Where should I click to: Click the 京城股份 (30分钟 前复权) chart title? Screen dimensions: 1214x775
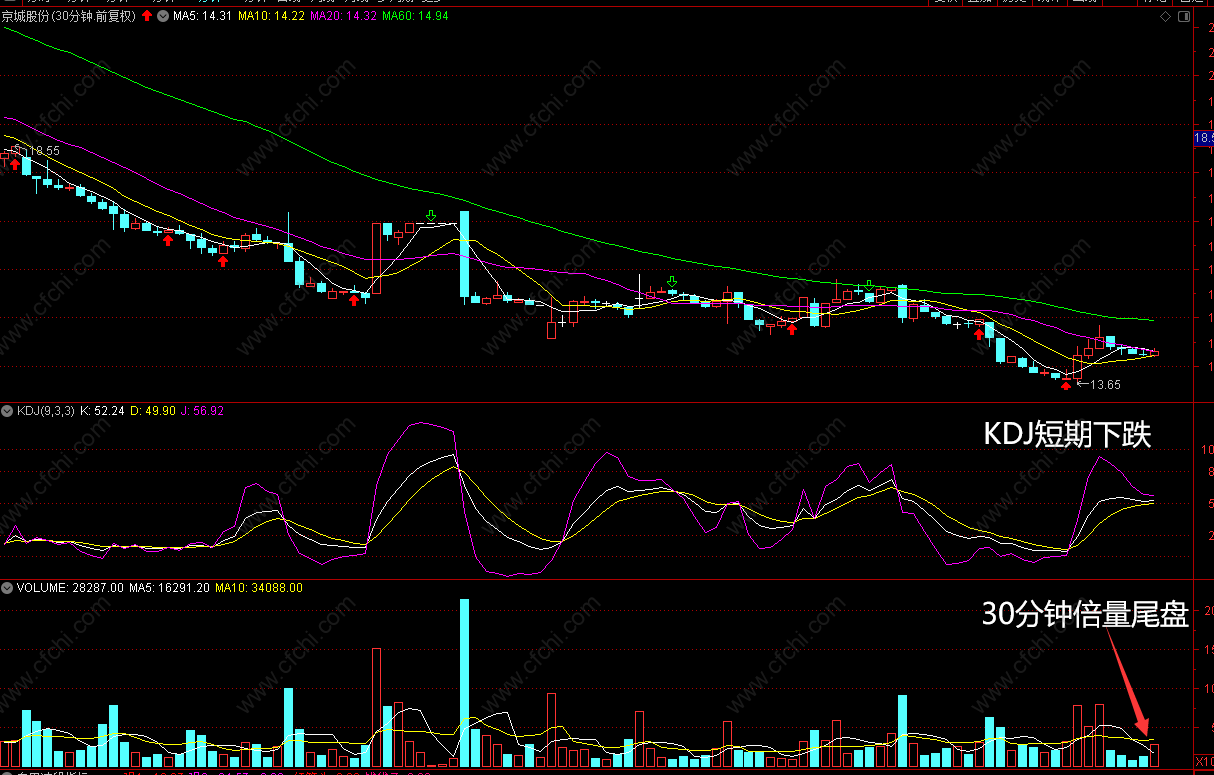point(70,16)
